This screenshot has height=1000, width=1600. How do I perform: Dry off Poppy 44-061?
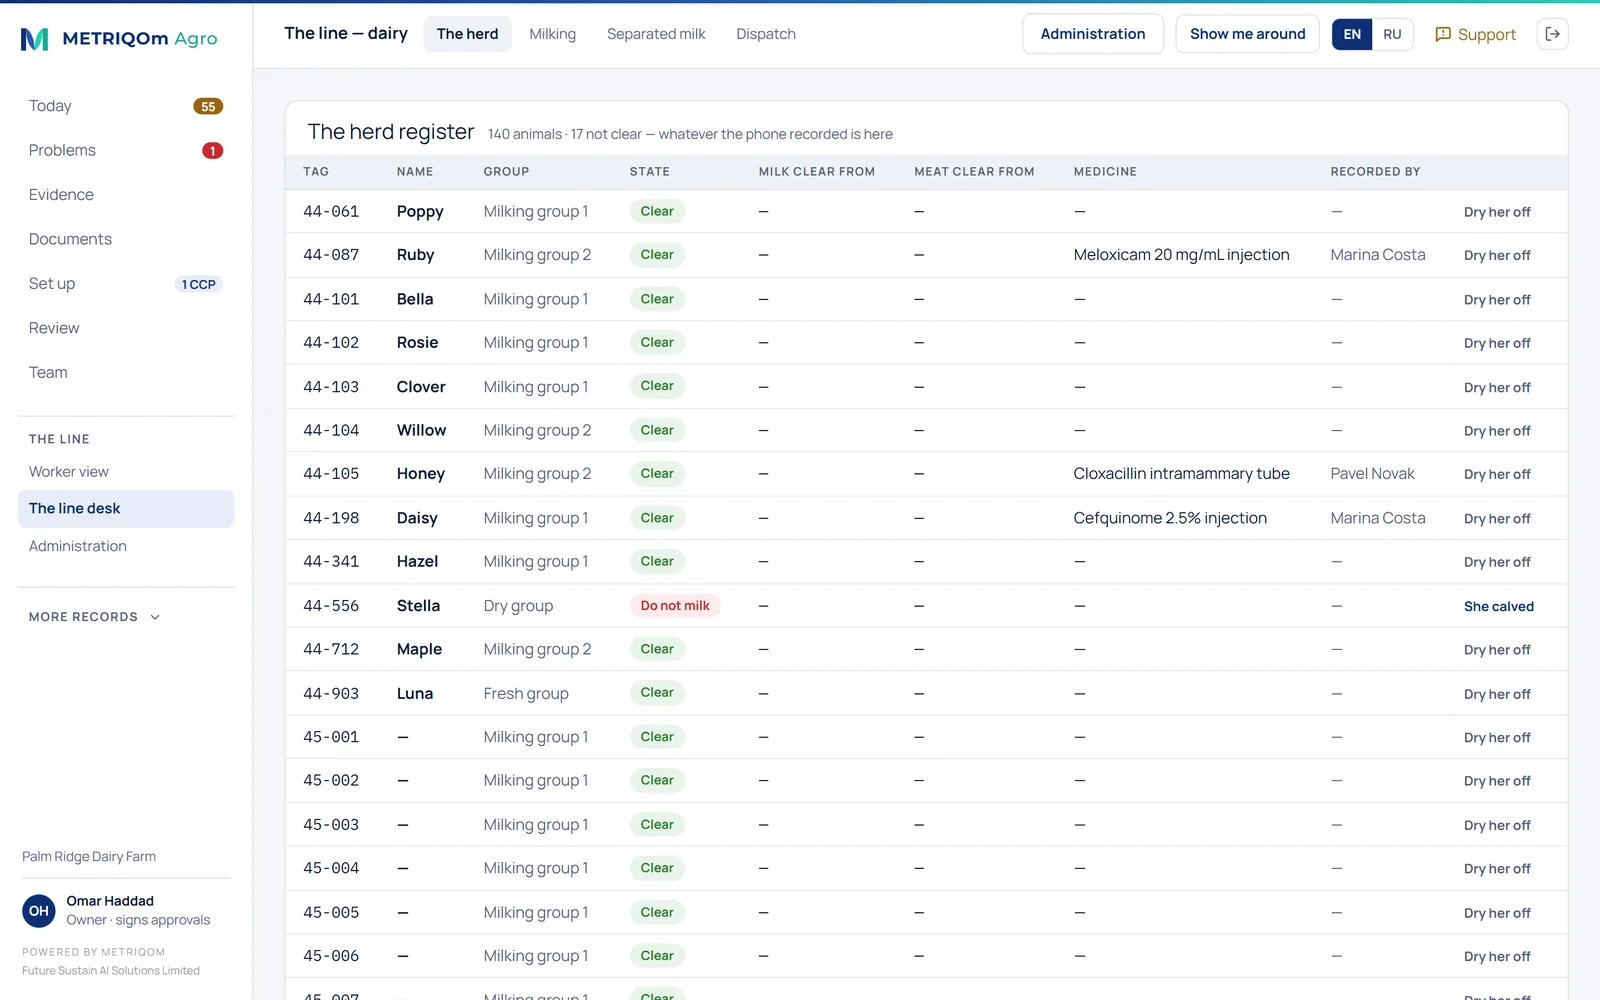pos(1497,212)
